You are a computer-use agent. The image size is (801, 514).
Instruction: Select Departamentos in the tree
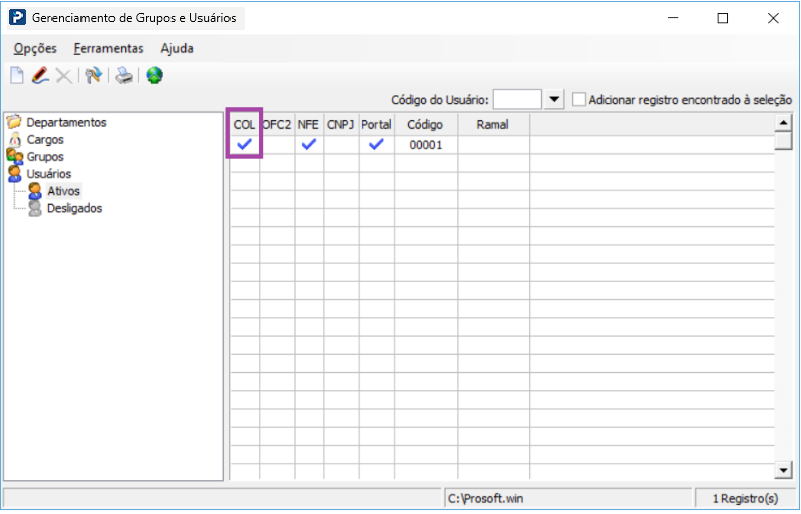[66, 123]
